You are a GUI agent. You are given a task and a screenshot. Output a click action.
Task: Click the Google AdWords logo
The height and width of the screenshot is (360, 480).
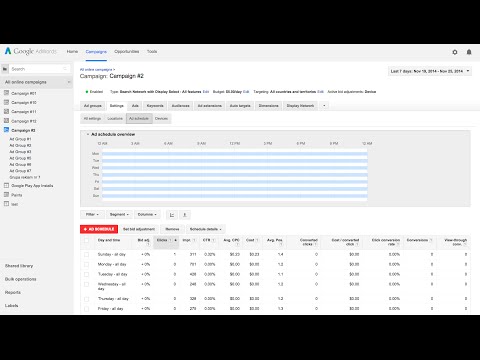[x=31, y=51]
